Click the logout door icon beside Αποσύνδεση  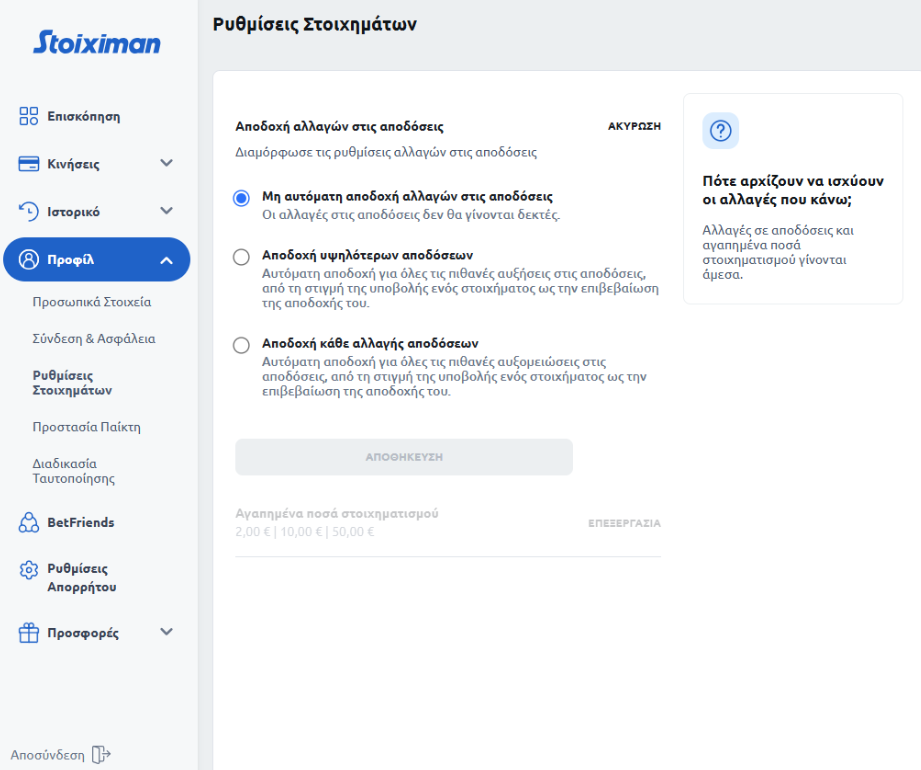(100, 755)
